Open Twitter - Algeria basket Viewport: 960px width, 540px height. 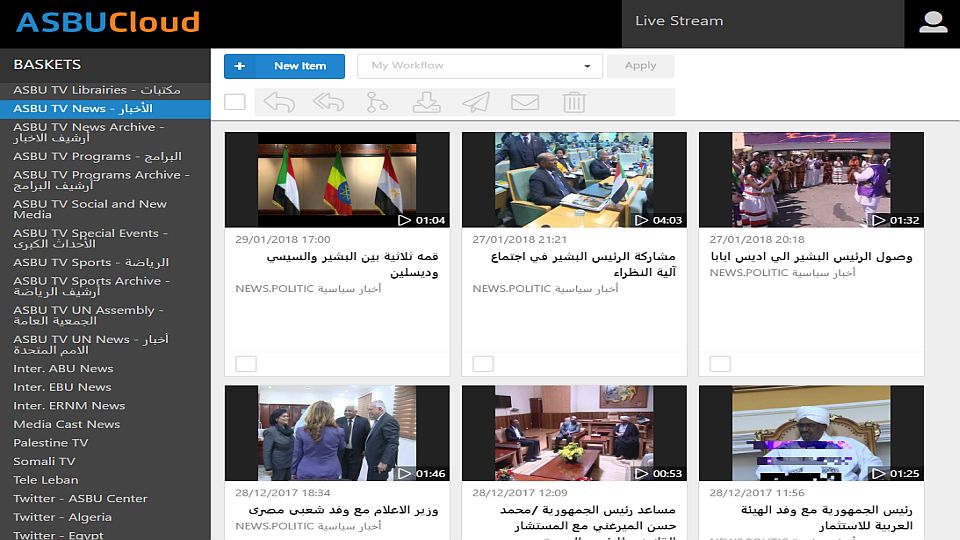pos(105,517)
